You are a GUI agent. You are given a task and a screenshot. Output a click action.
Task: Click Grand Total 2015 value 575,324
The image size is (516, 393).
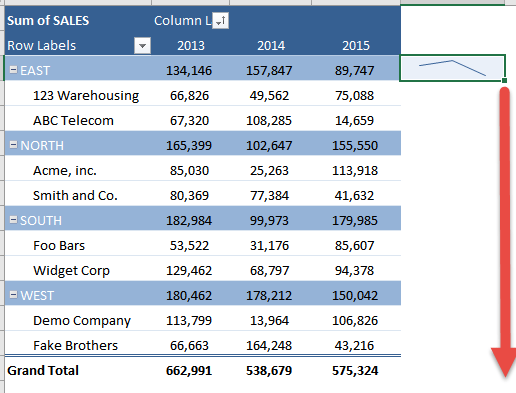coord(355,371)
